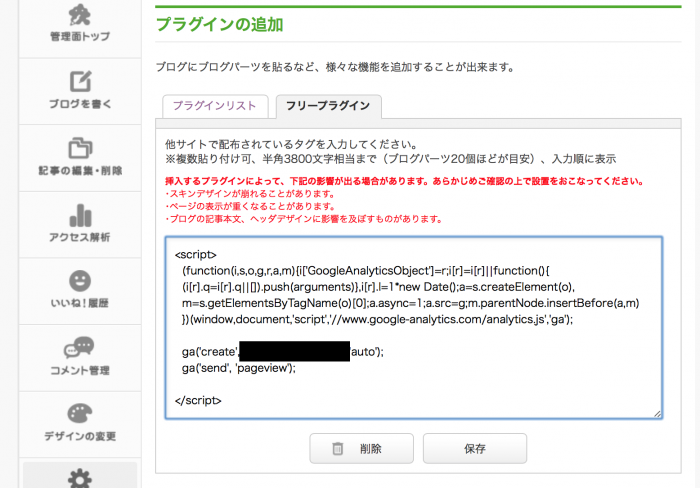Click the trash can icon beside 削除
The image size is (700, 488).
[x=338, y=449]
